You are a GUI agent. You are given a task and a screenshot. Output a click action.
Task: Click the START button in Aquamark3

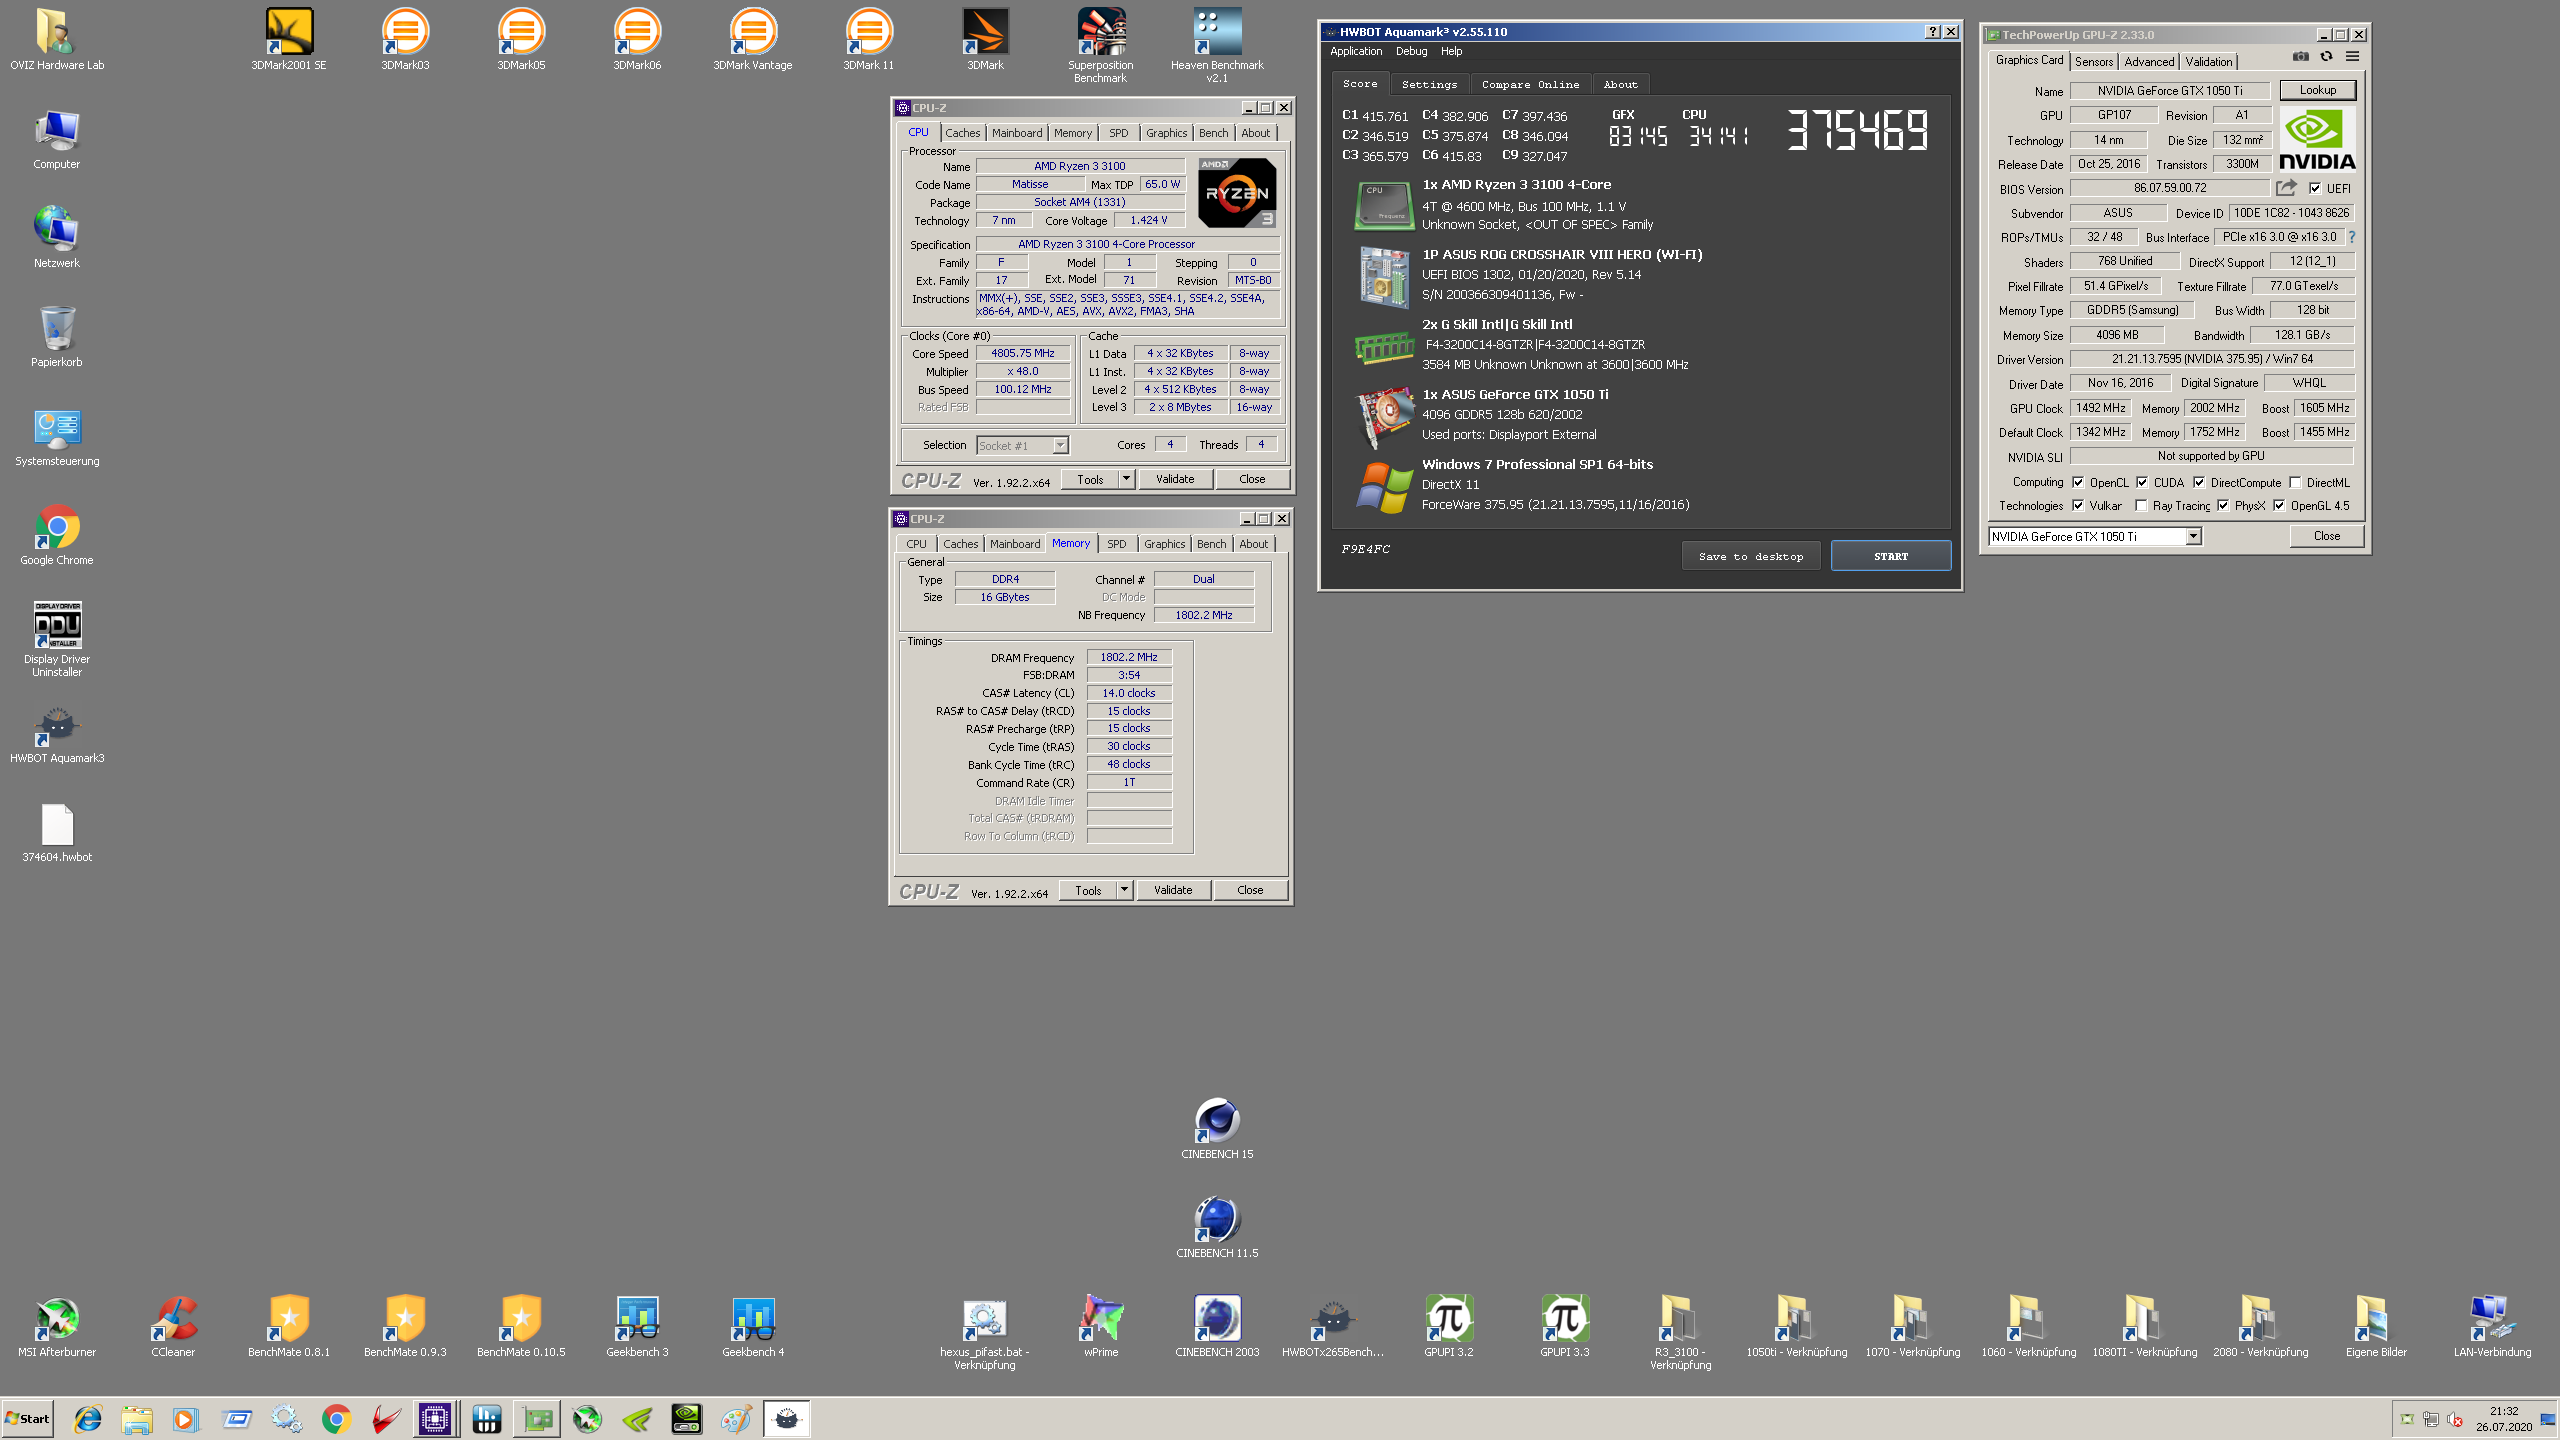pos(1890,556)
